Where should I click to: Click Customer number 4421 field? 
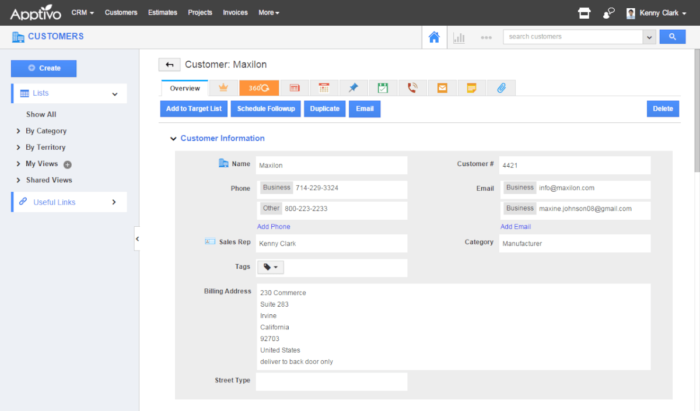(575, 165)
